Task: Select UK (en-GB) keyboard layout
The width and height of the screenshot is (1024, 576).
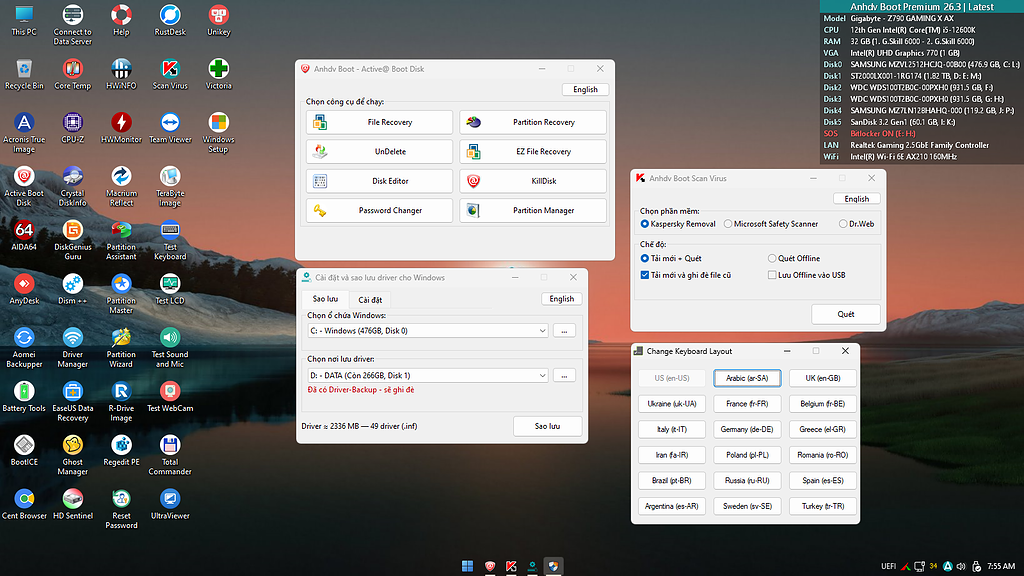Action: tap(823, 378)
